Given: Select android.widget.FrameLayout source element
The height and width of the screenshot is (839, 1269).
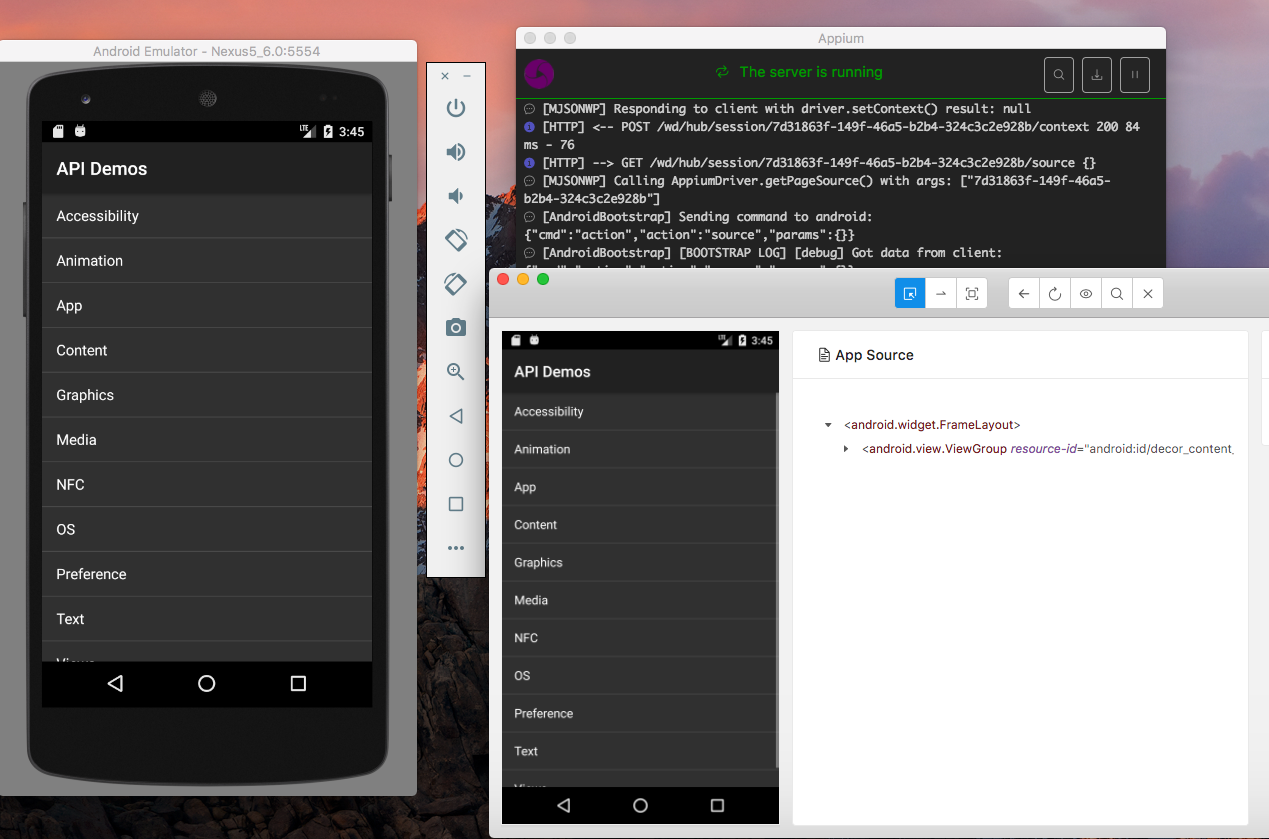Looking at the screenshot, I should (x=932, y=425).
